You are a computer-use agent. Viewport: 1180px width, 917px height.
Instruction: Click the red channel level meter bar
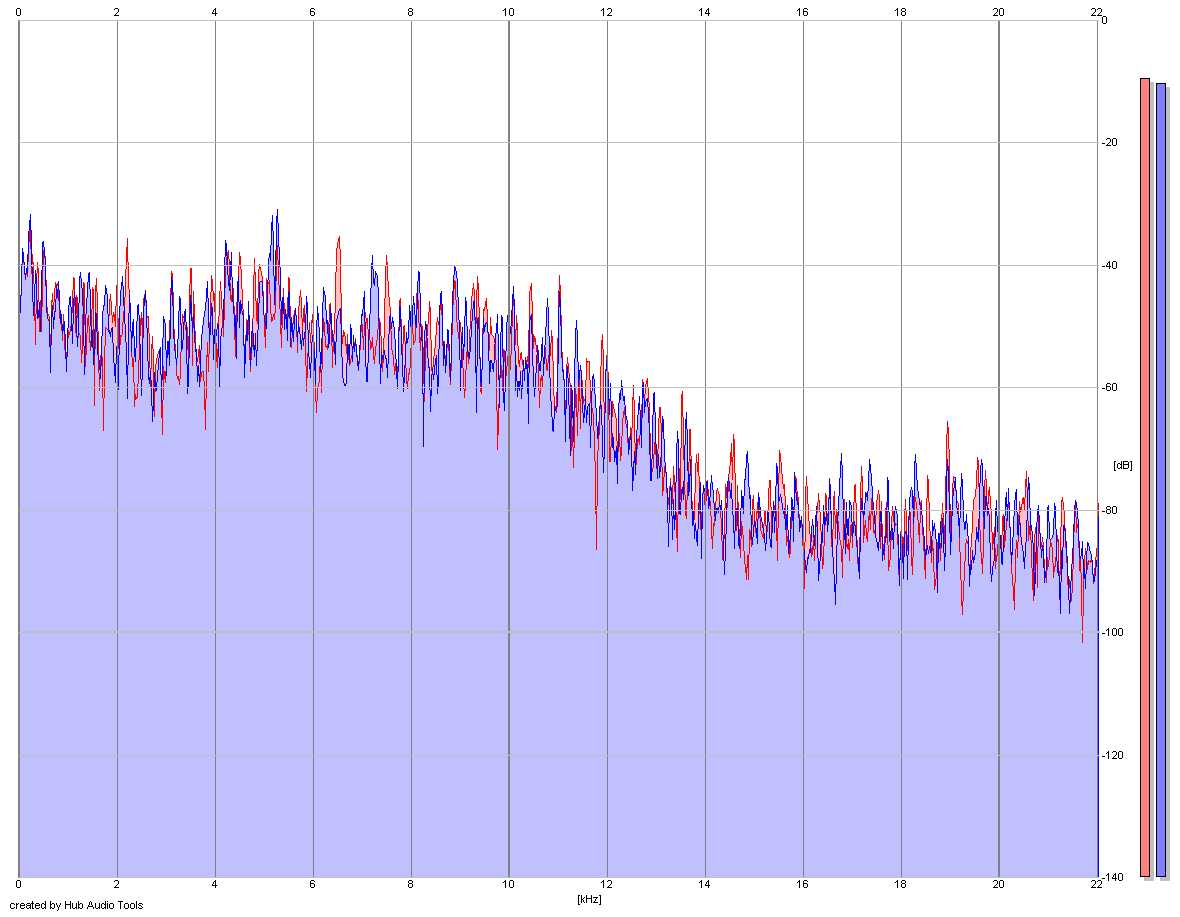click(x=1145, y=477)
